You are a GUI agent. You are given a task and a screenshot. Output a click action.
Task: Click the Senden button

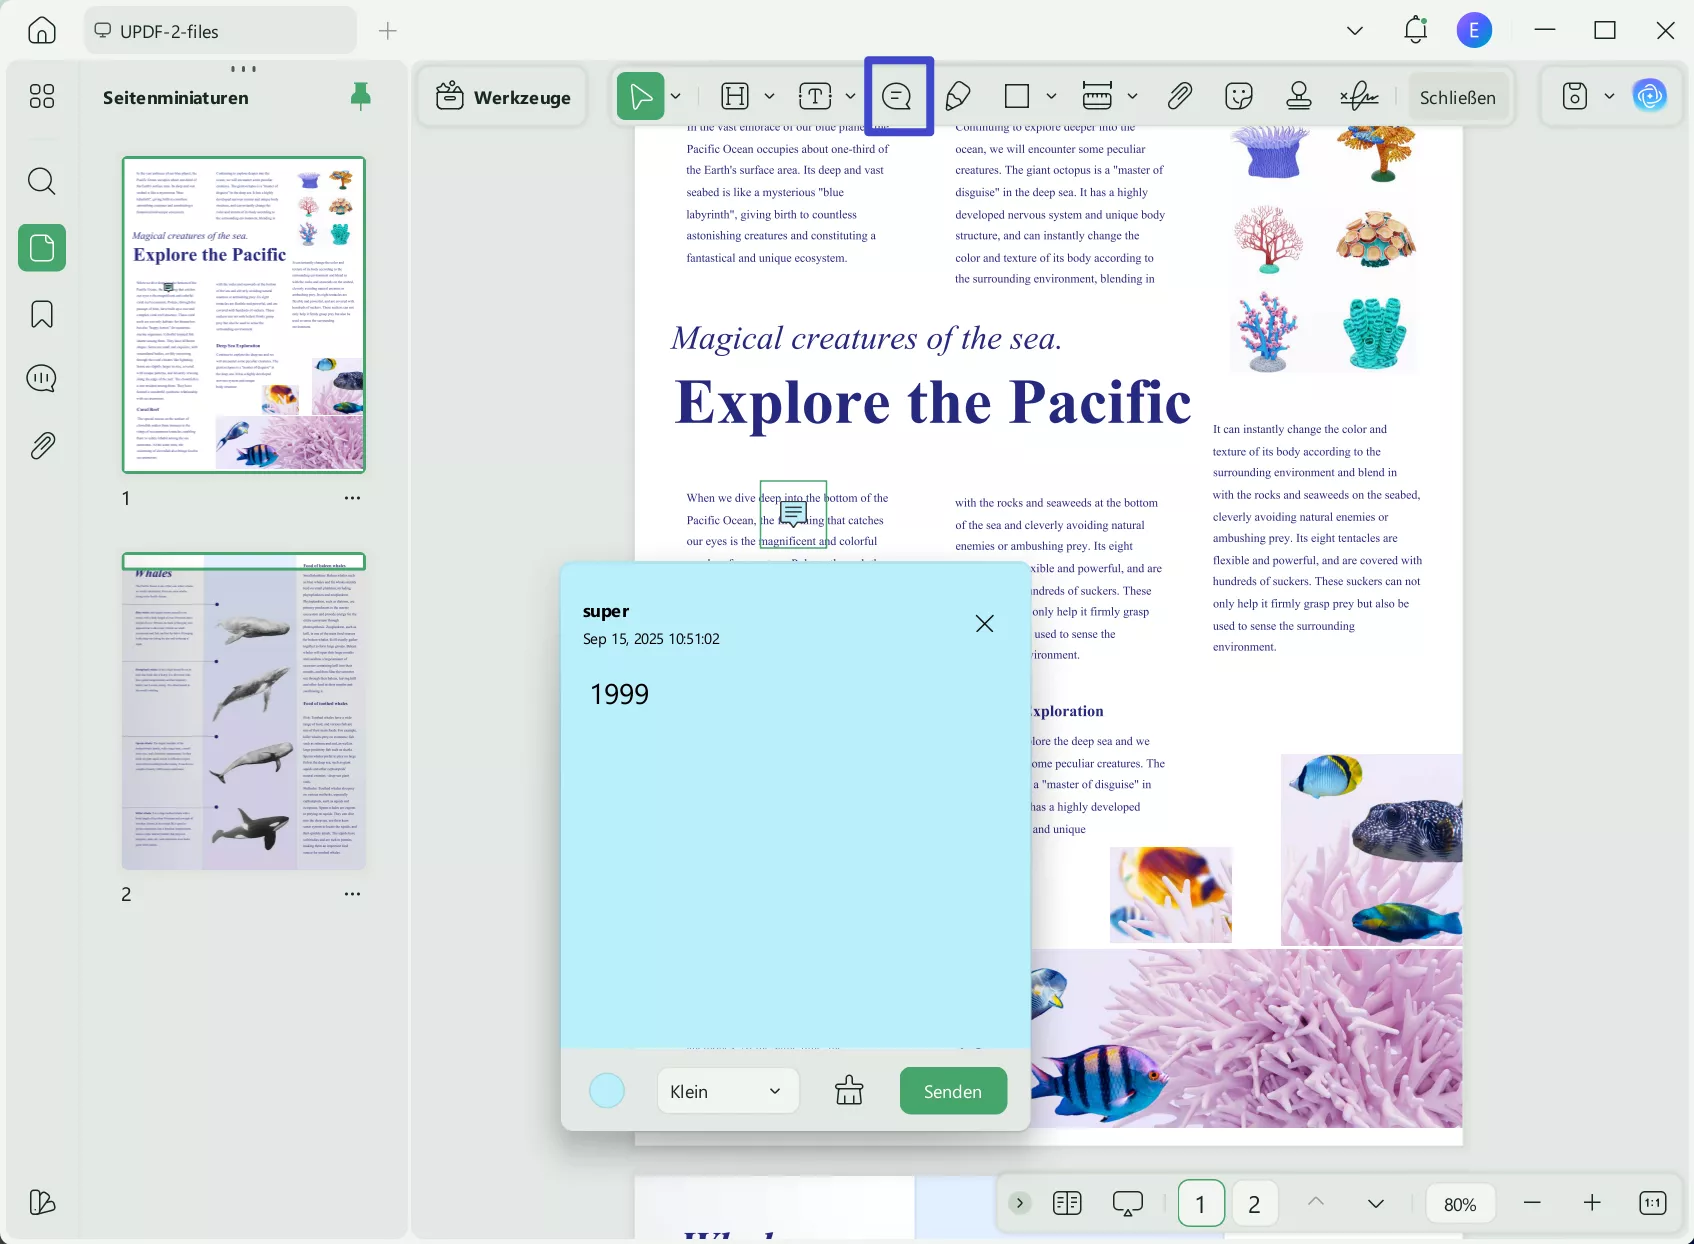click(x=952, y=1091)
